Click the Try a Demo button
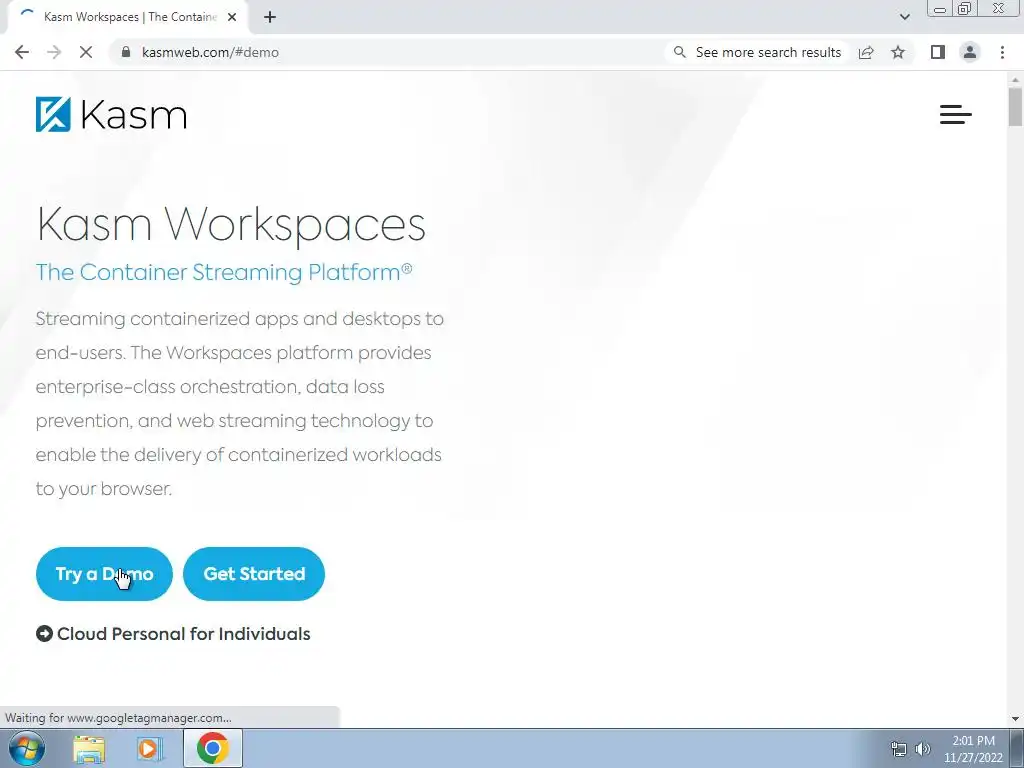This screenshot has width=1024, height=768. pyautogui.click(x=104, y=574)
